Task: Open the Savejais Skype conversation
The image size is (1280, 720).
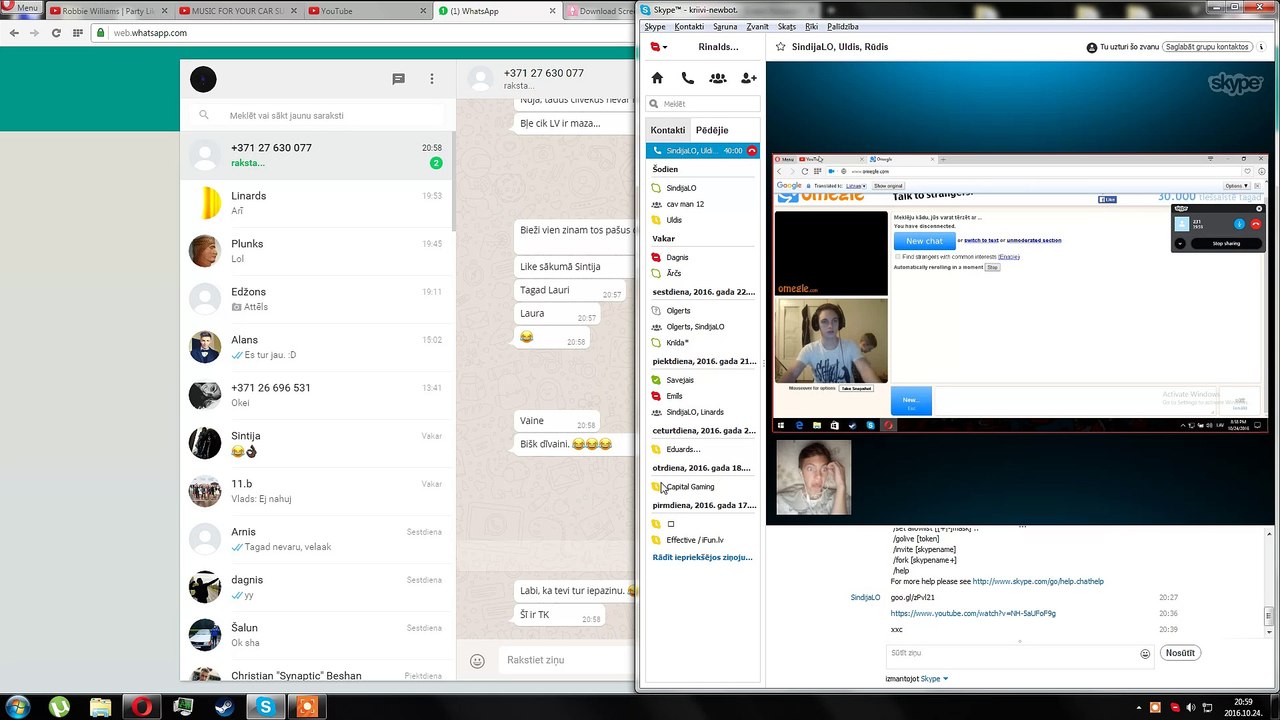Action: click(x=703, y=380)
